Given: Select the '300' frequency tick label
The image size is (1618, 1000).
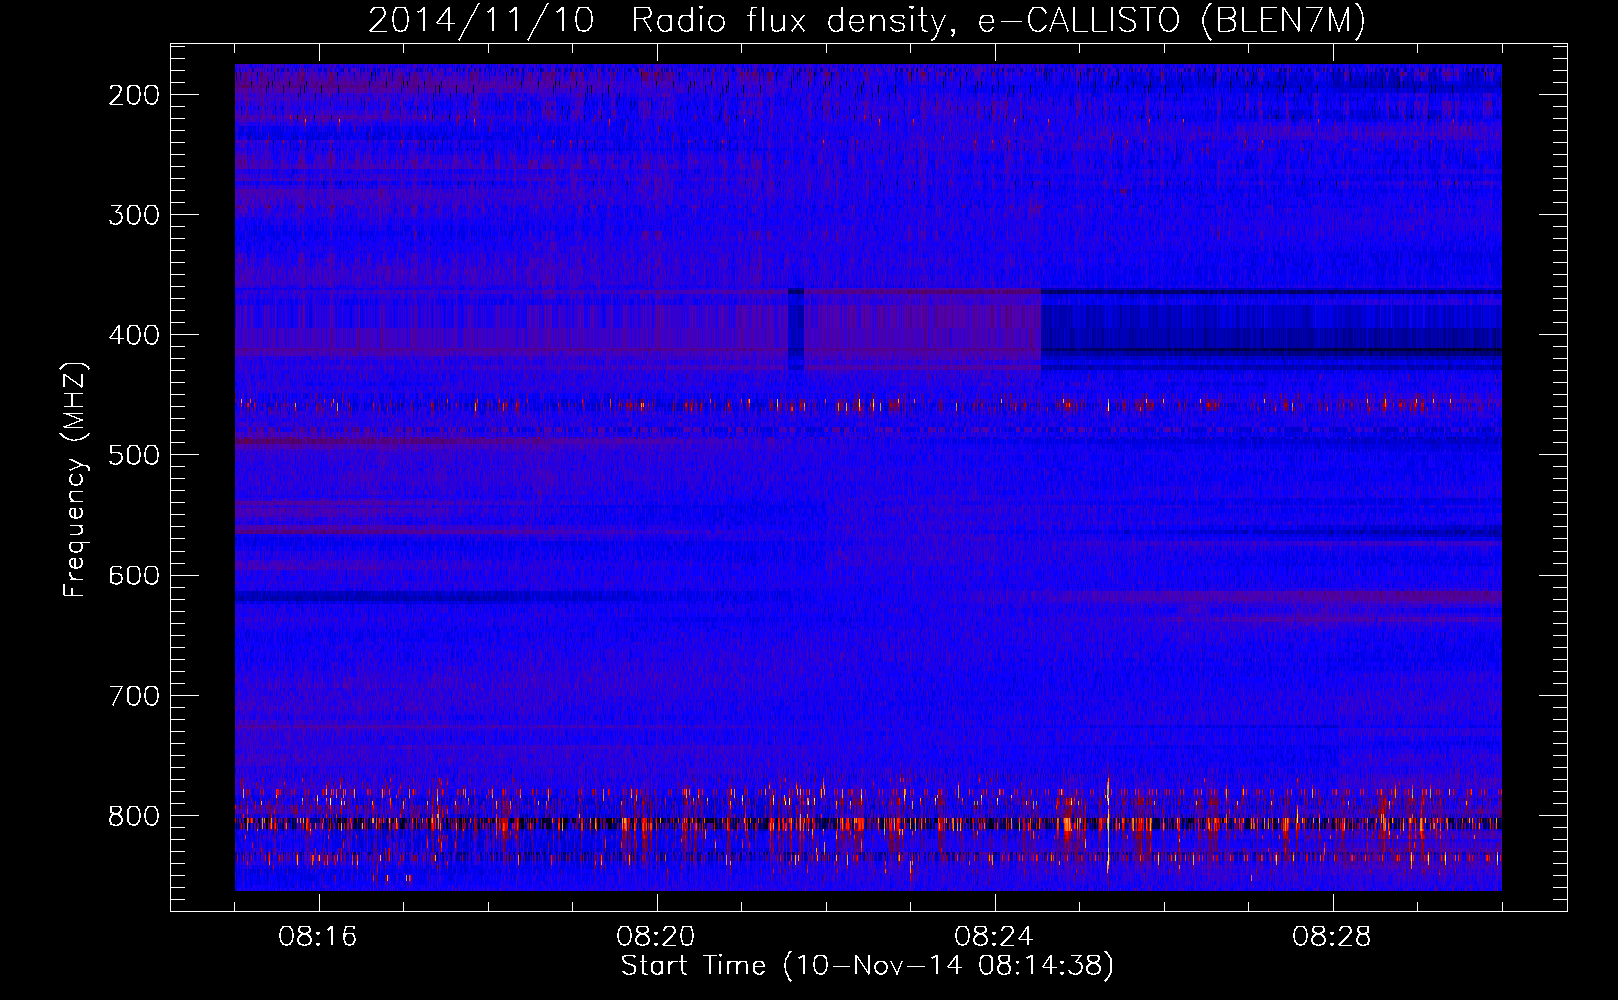Looking at the screenshot, I should (x=133, y=215).
